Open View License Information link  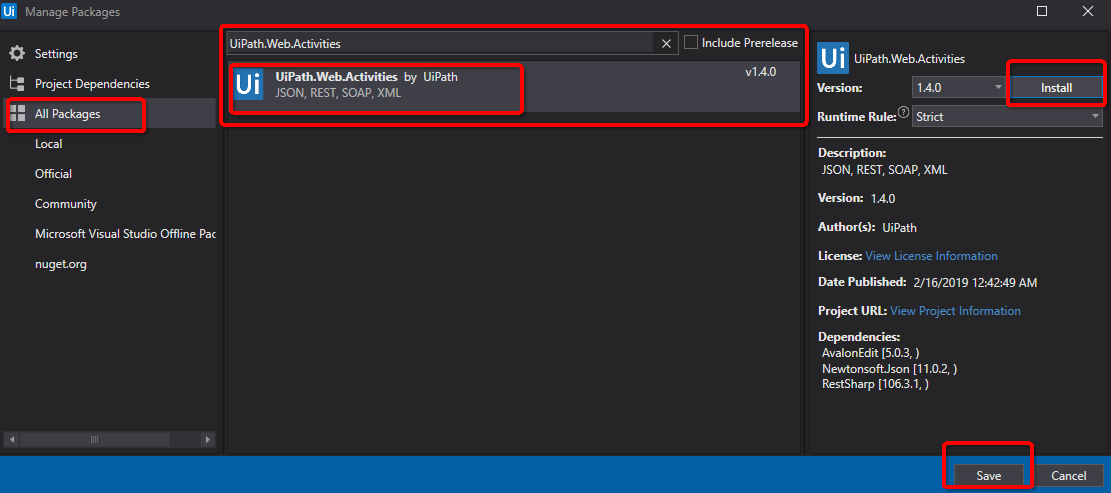pos(931,256)
